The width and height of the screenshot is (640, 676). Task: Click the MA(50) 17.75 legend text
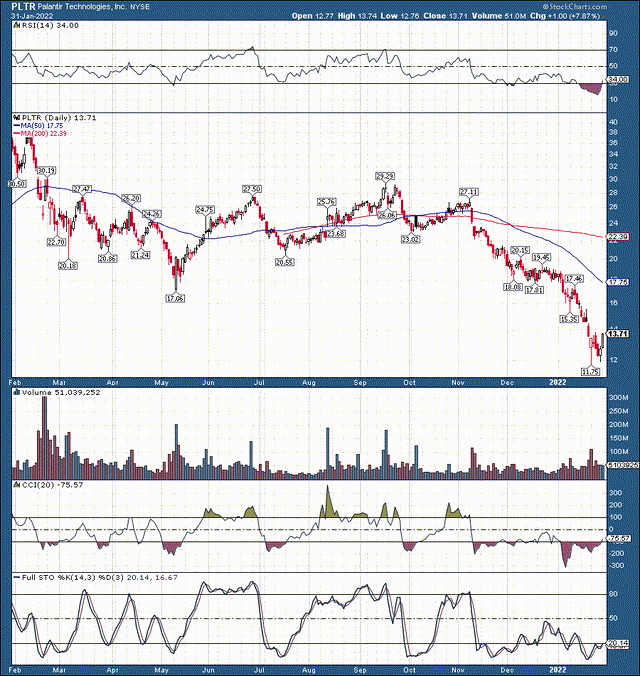pyautogui.click(x=42, y=125)
